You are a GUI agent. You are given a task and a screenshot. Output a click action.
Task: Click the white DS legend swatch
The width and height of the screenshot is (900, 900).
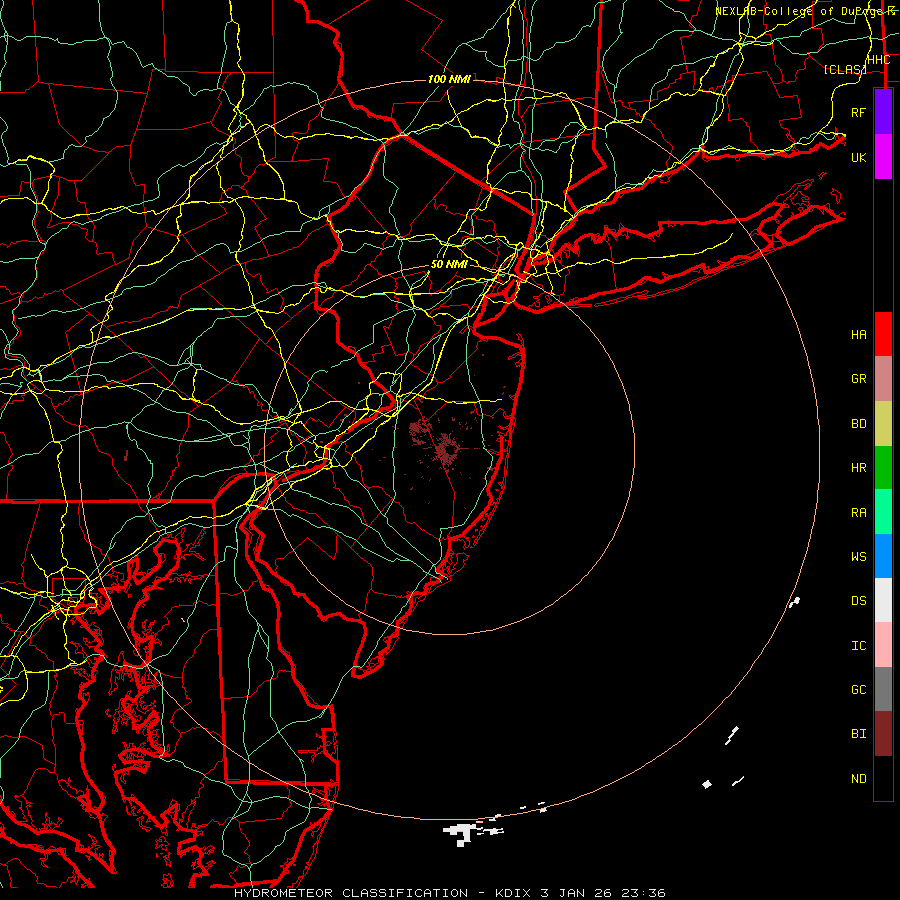click(x=883, y=600)
